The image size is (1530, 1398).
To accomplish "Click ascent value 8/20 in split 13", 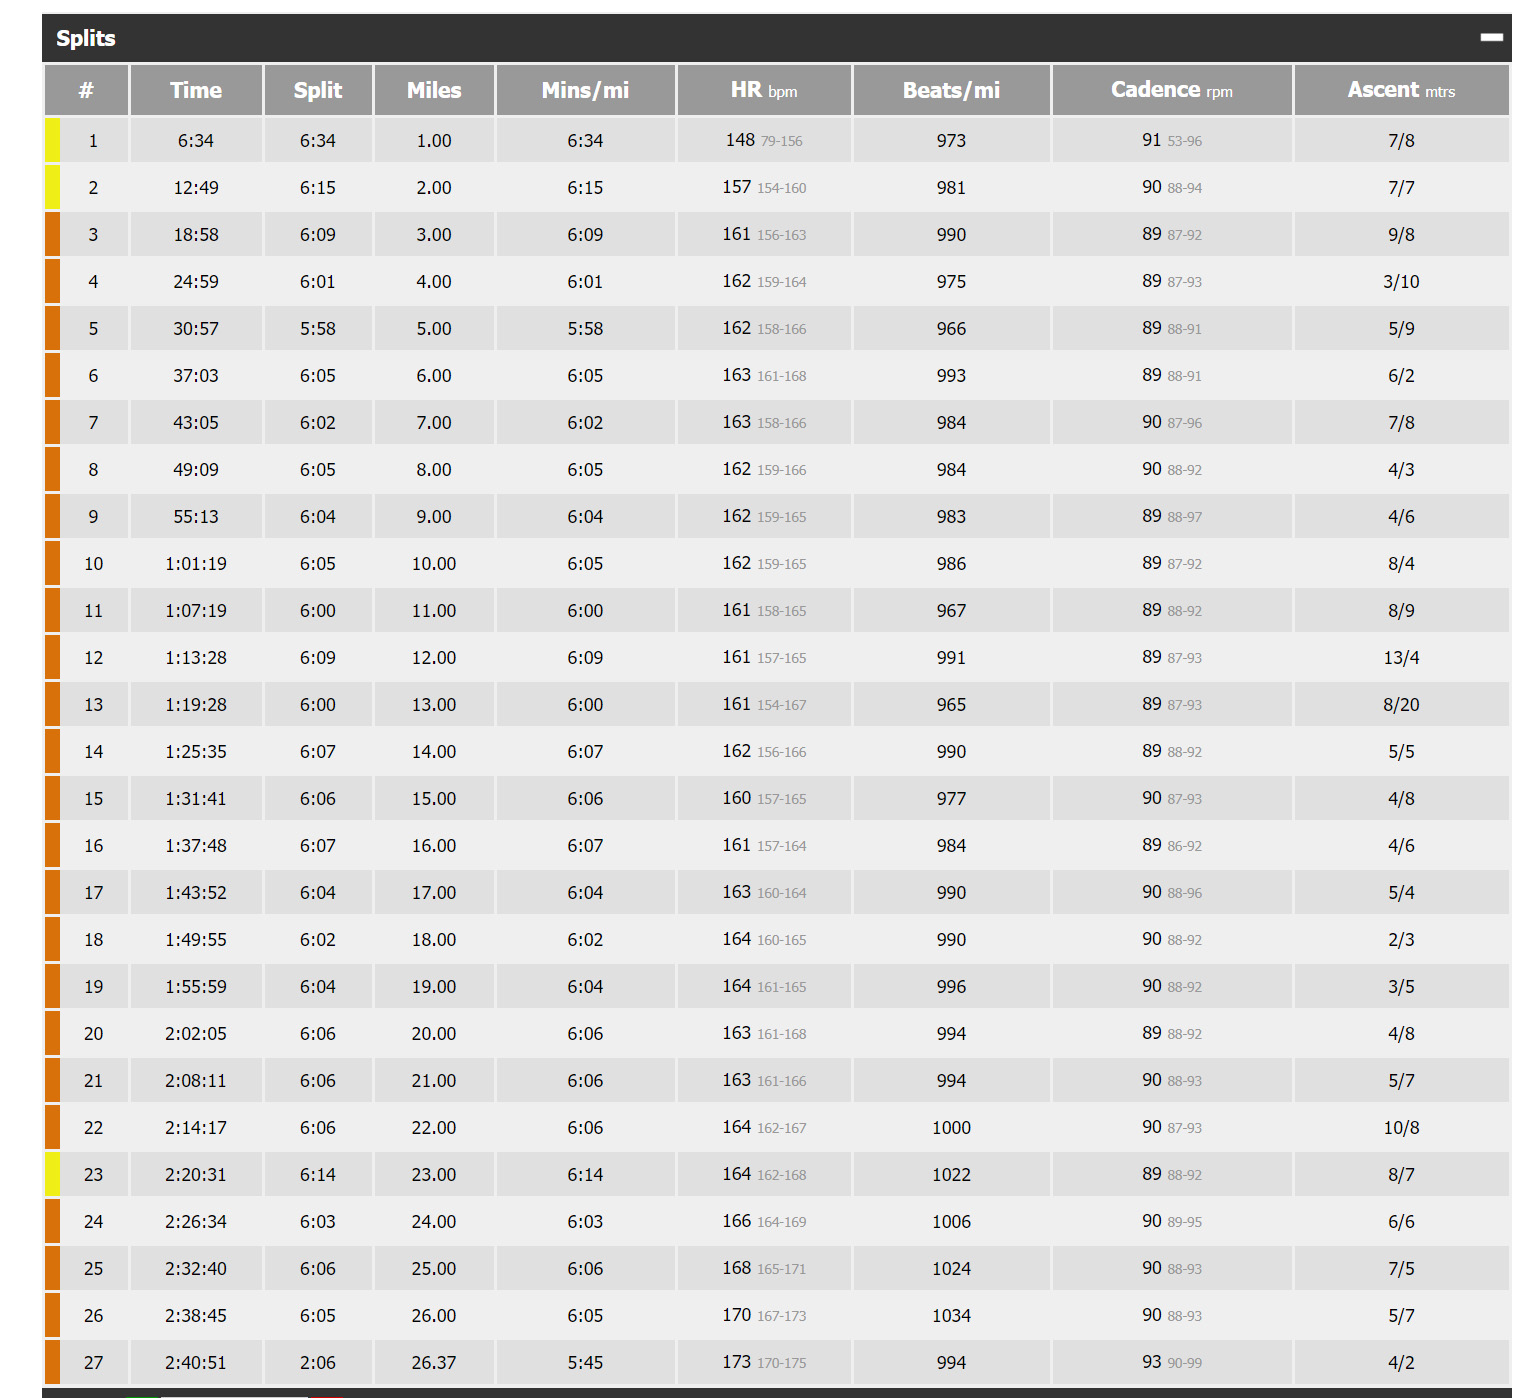I will (1401, 705).
